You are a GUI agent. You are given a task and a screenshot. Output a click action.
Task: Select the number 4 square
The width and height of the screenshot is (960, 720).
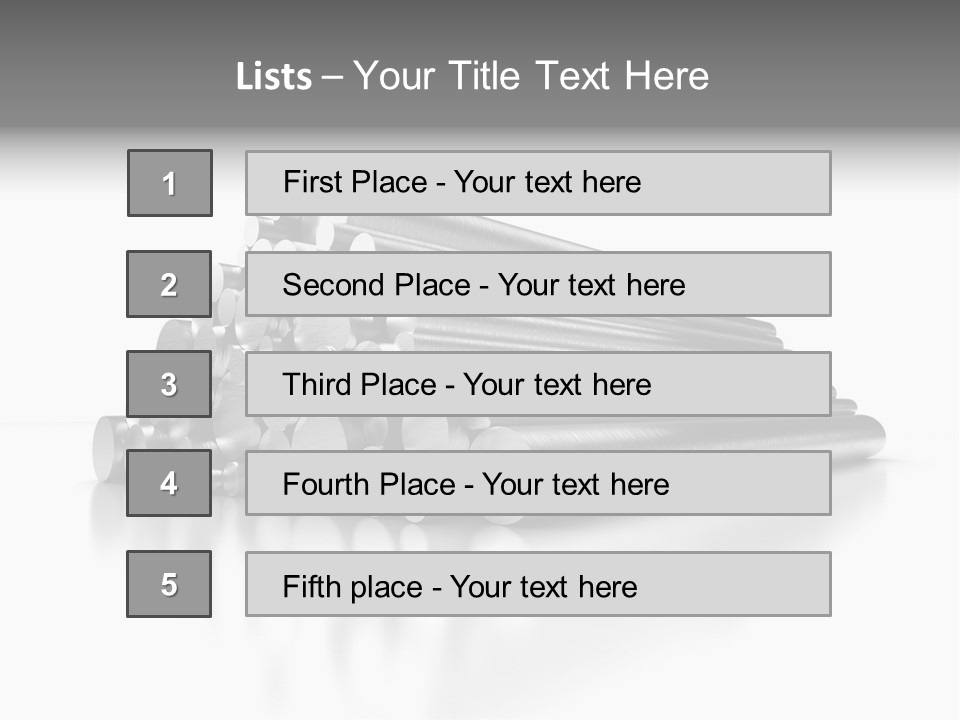pyautogui.click(x=169, y=483)
